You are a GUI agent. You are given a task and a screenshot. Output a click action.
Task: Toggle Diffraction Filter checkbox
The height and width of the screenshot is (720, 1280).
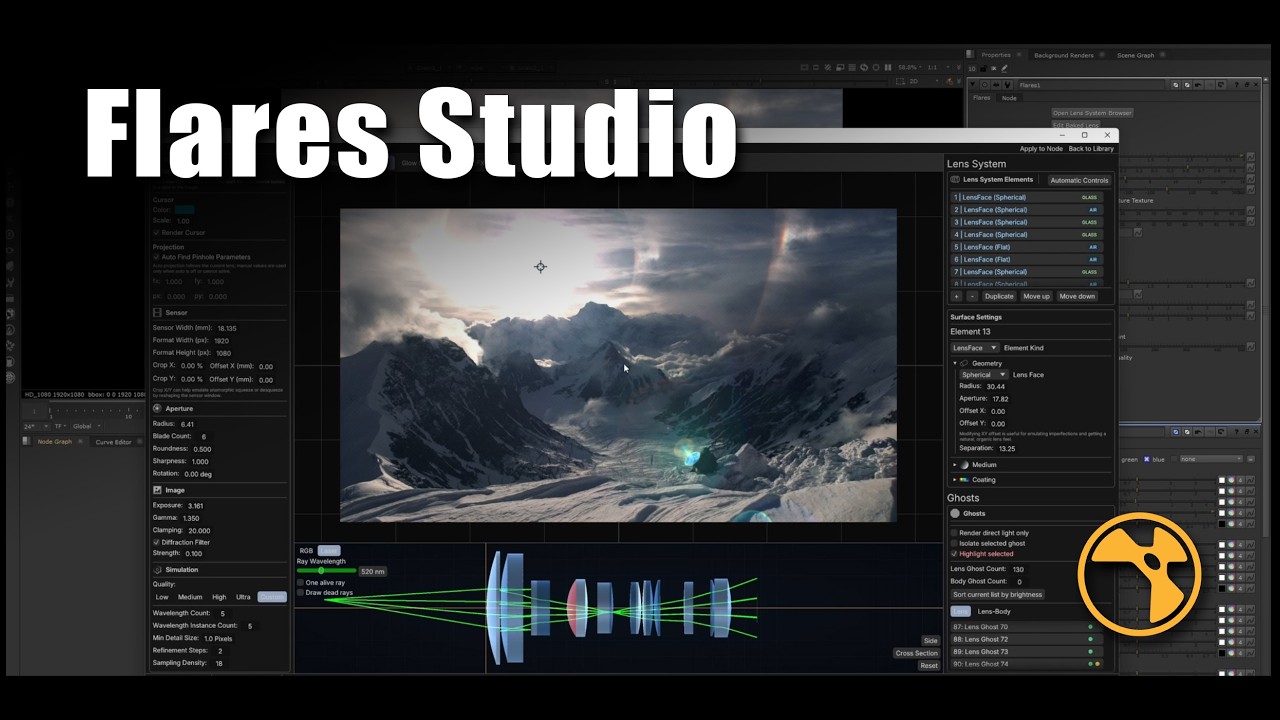pyautogui.click(x=156, y=542)
